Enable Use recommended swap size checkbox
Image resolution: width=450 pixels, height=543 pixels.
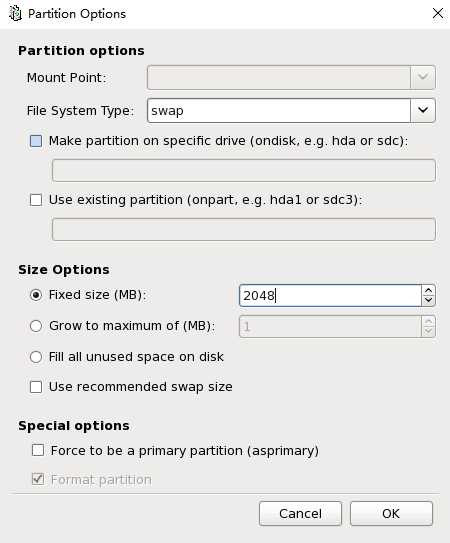click(36, 387)
